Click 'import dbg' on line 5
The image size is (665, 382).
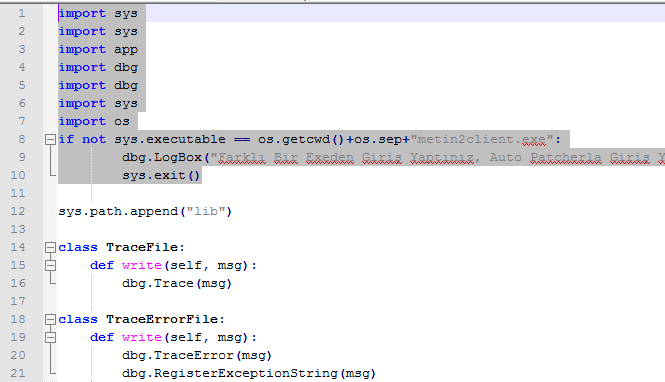coord(98,86)
